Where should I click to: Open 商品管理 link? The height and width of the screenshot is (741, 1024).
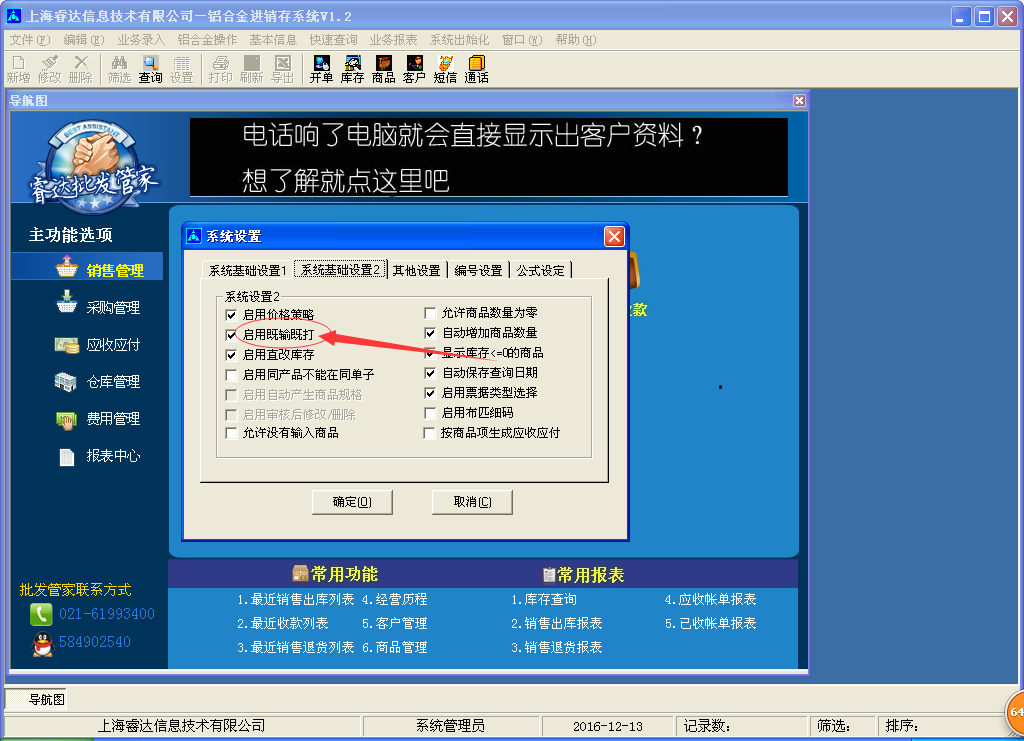tap(395, 648)
